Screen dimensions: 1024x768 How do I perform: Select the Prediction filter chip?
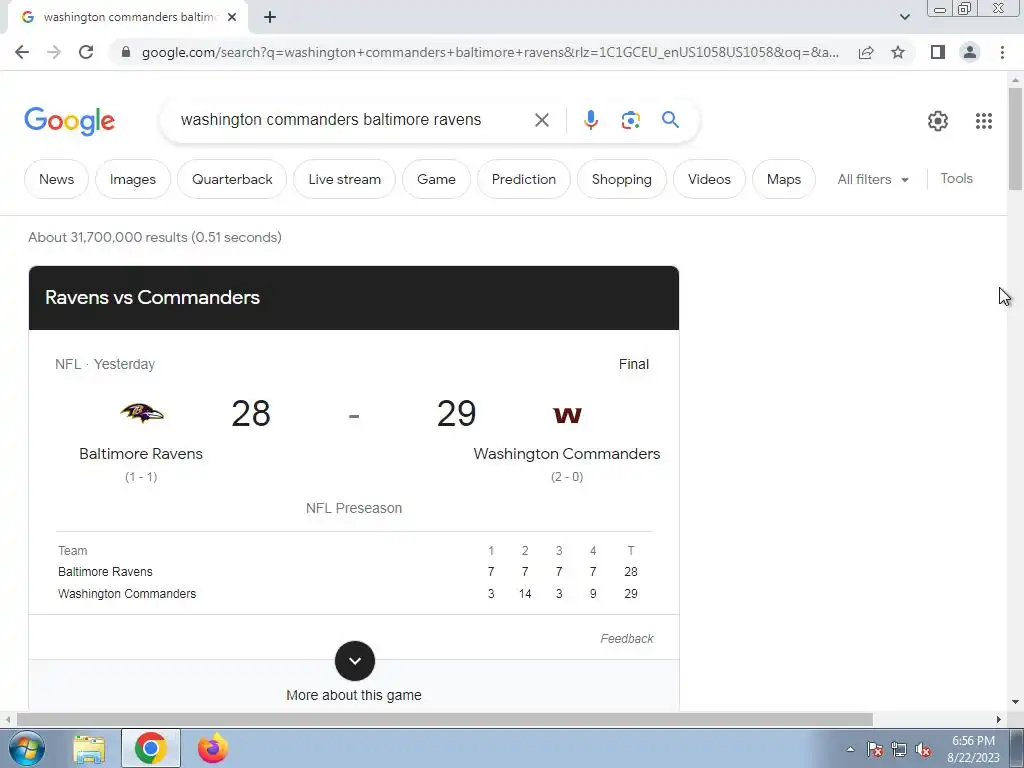[524, 179]
